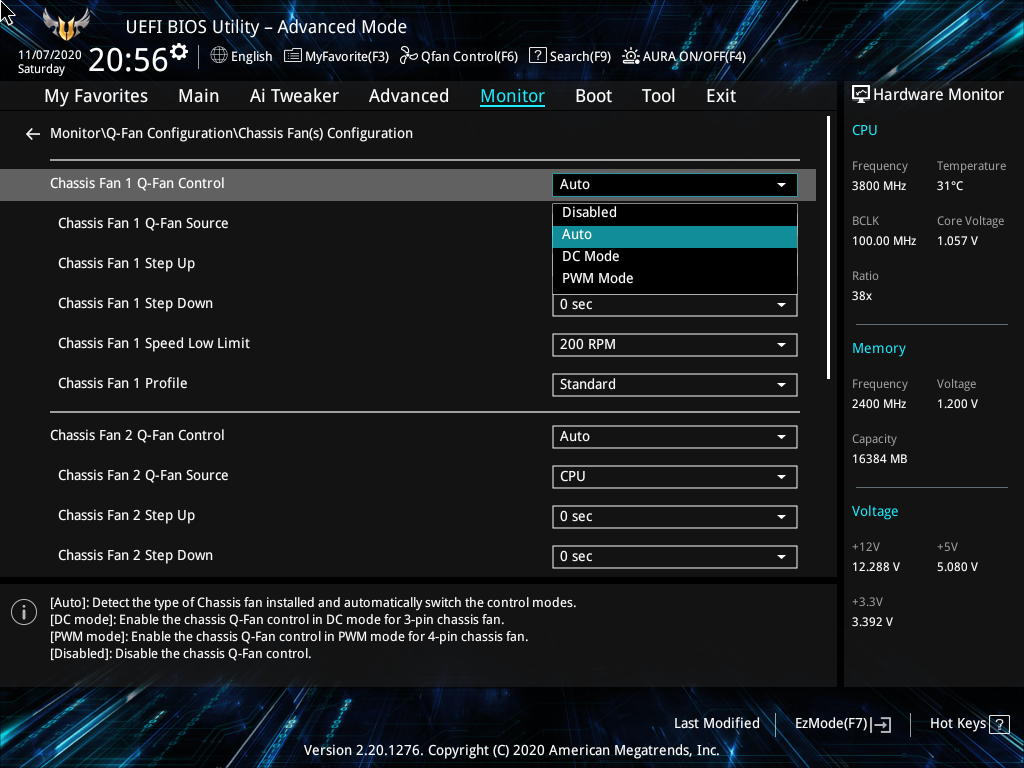Click Core Voltage value 1.057 V

coord(957,241)
